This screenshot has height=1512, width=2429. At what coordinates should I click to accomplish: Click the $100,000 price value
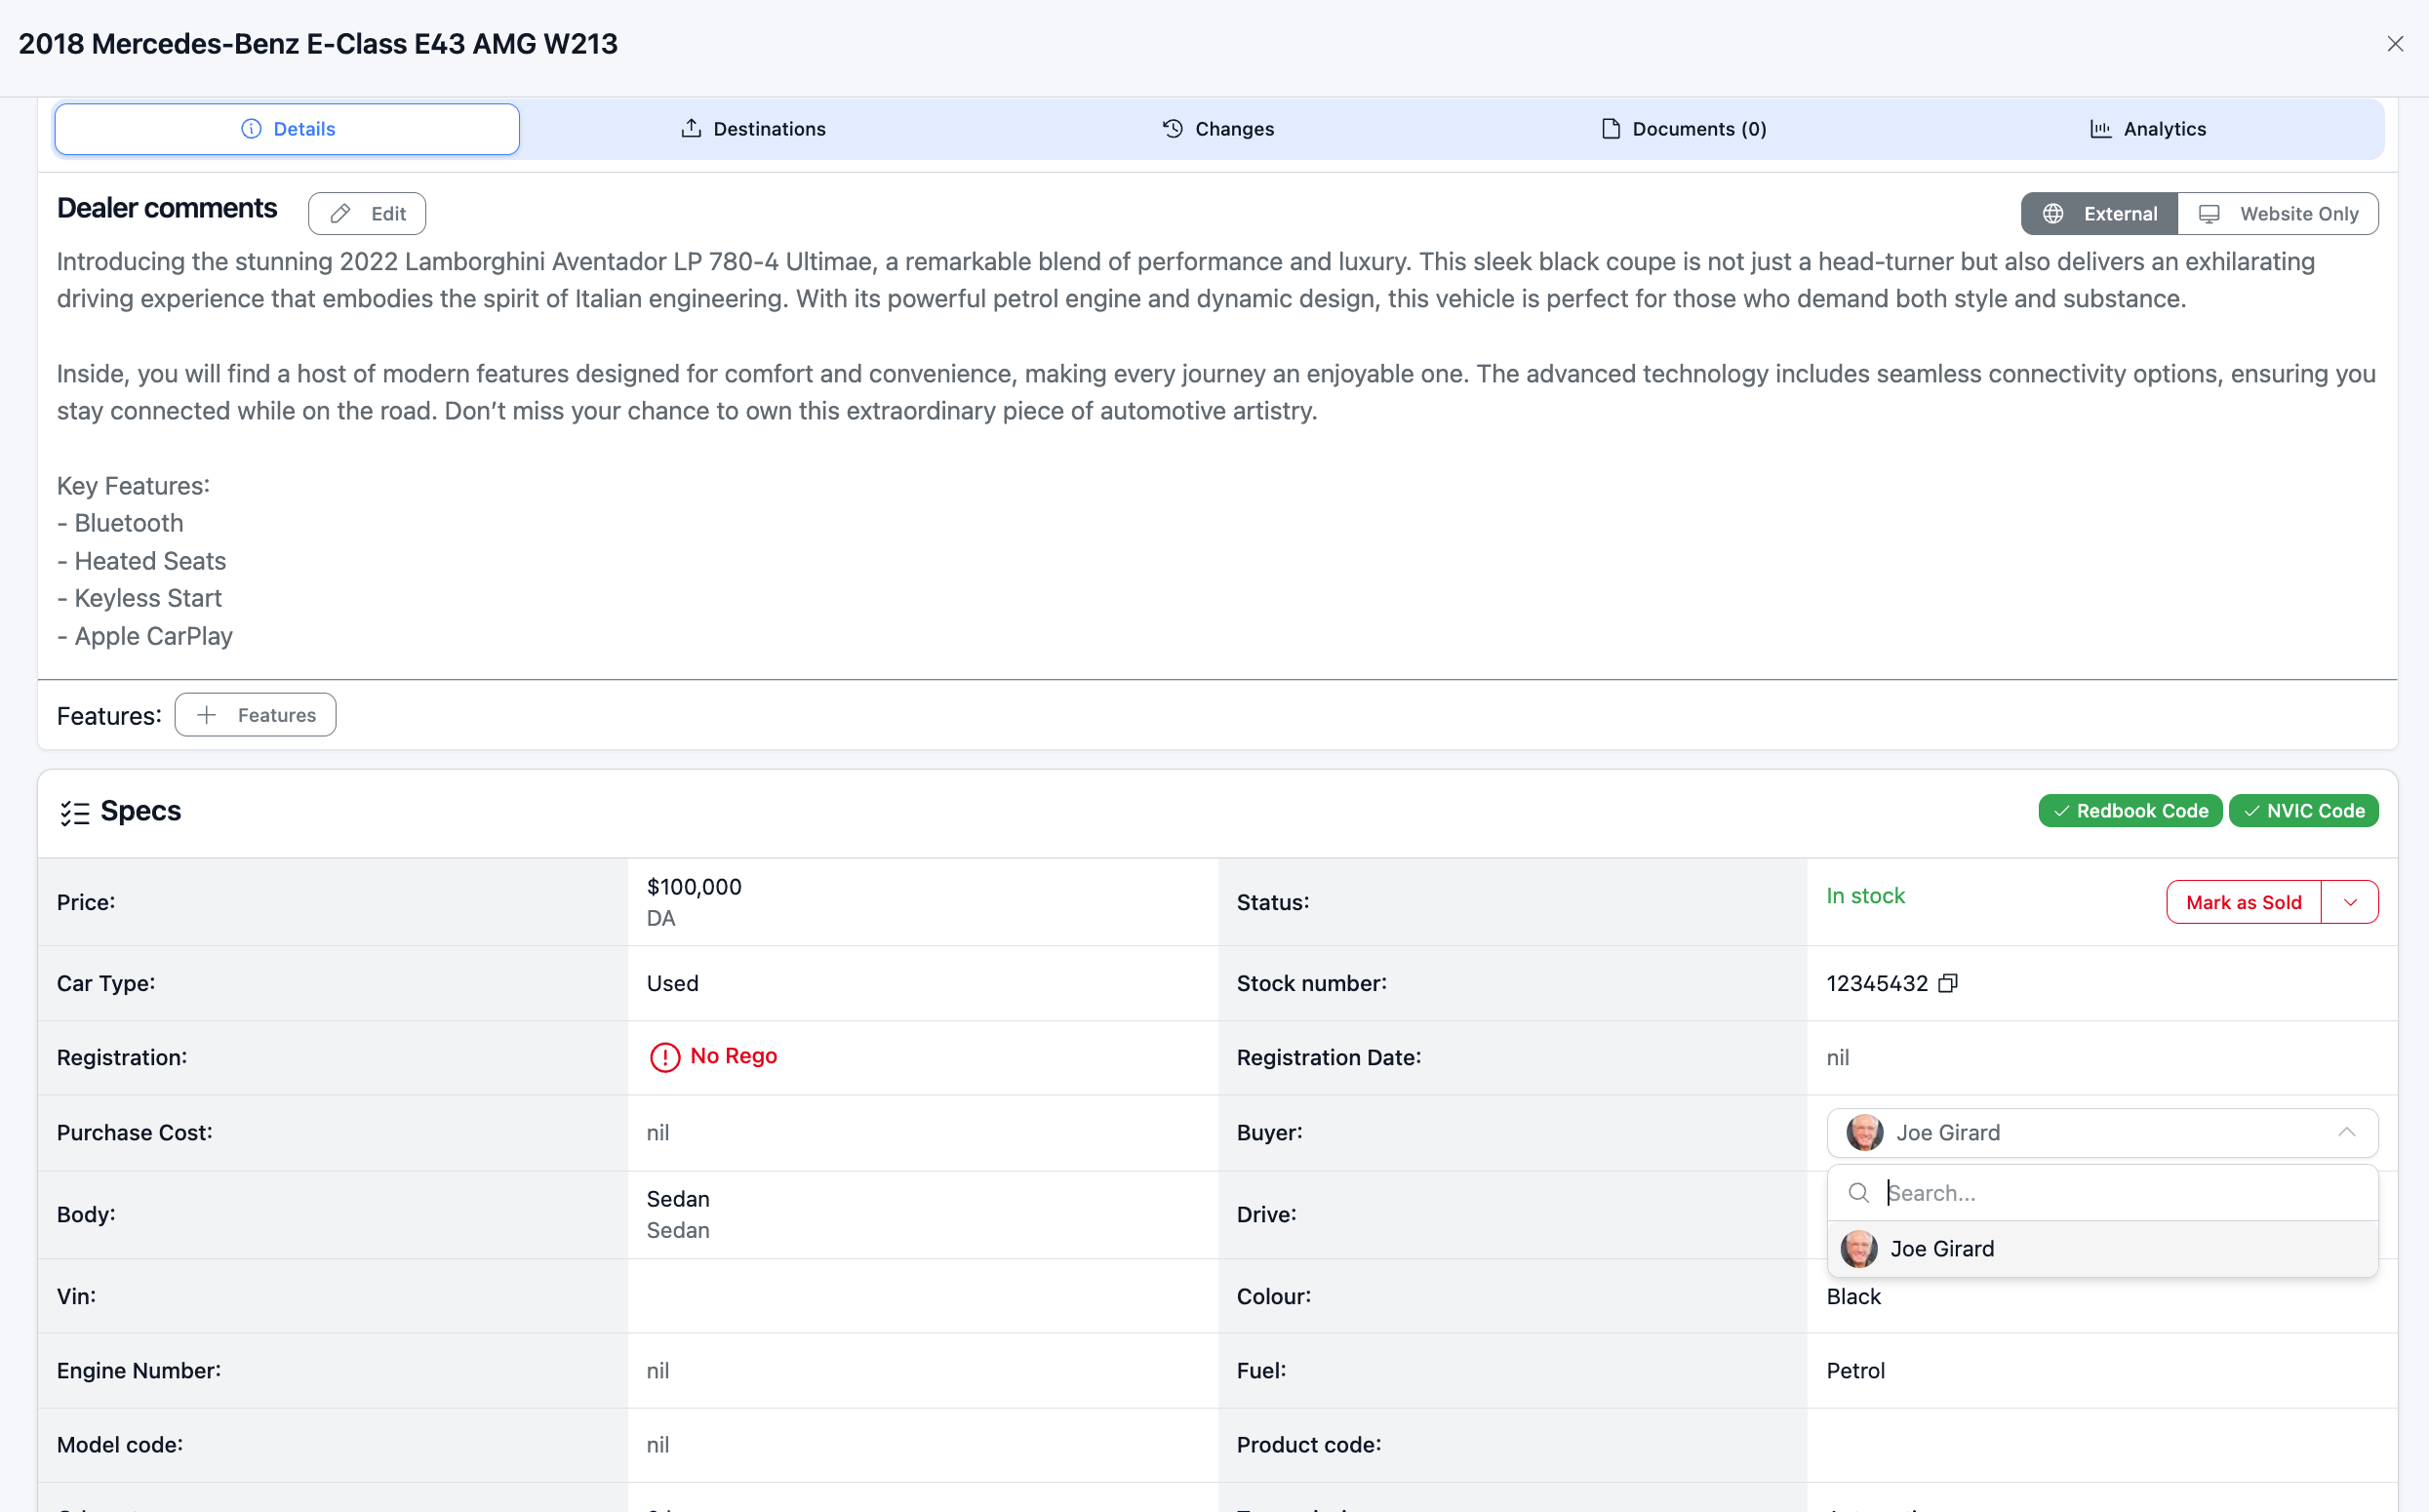click(x=694, y=887)
